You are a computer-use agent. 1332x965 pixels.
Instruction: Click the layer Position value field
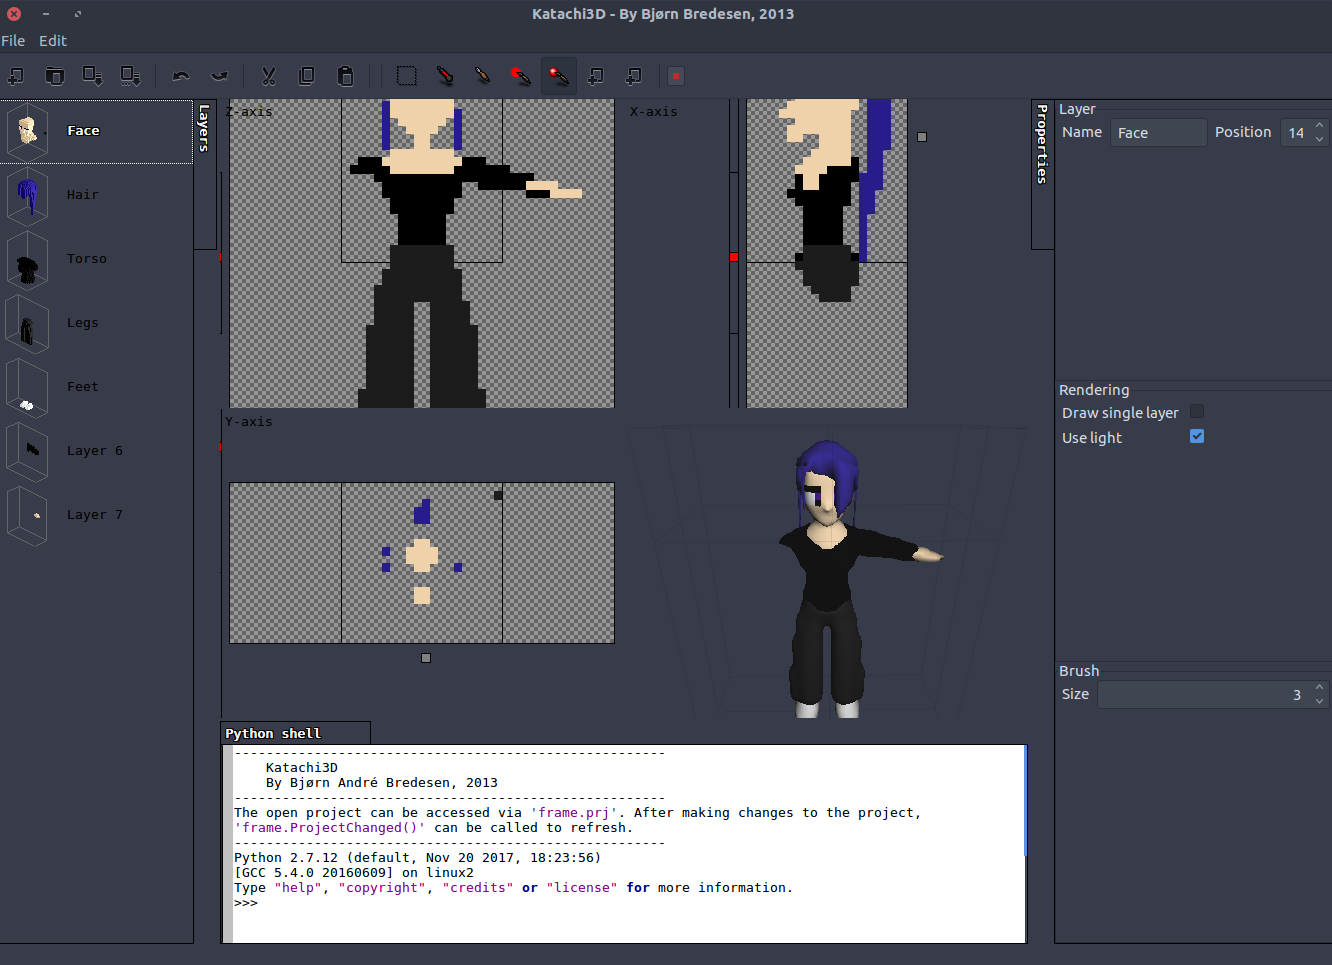coord(1296,133)
